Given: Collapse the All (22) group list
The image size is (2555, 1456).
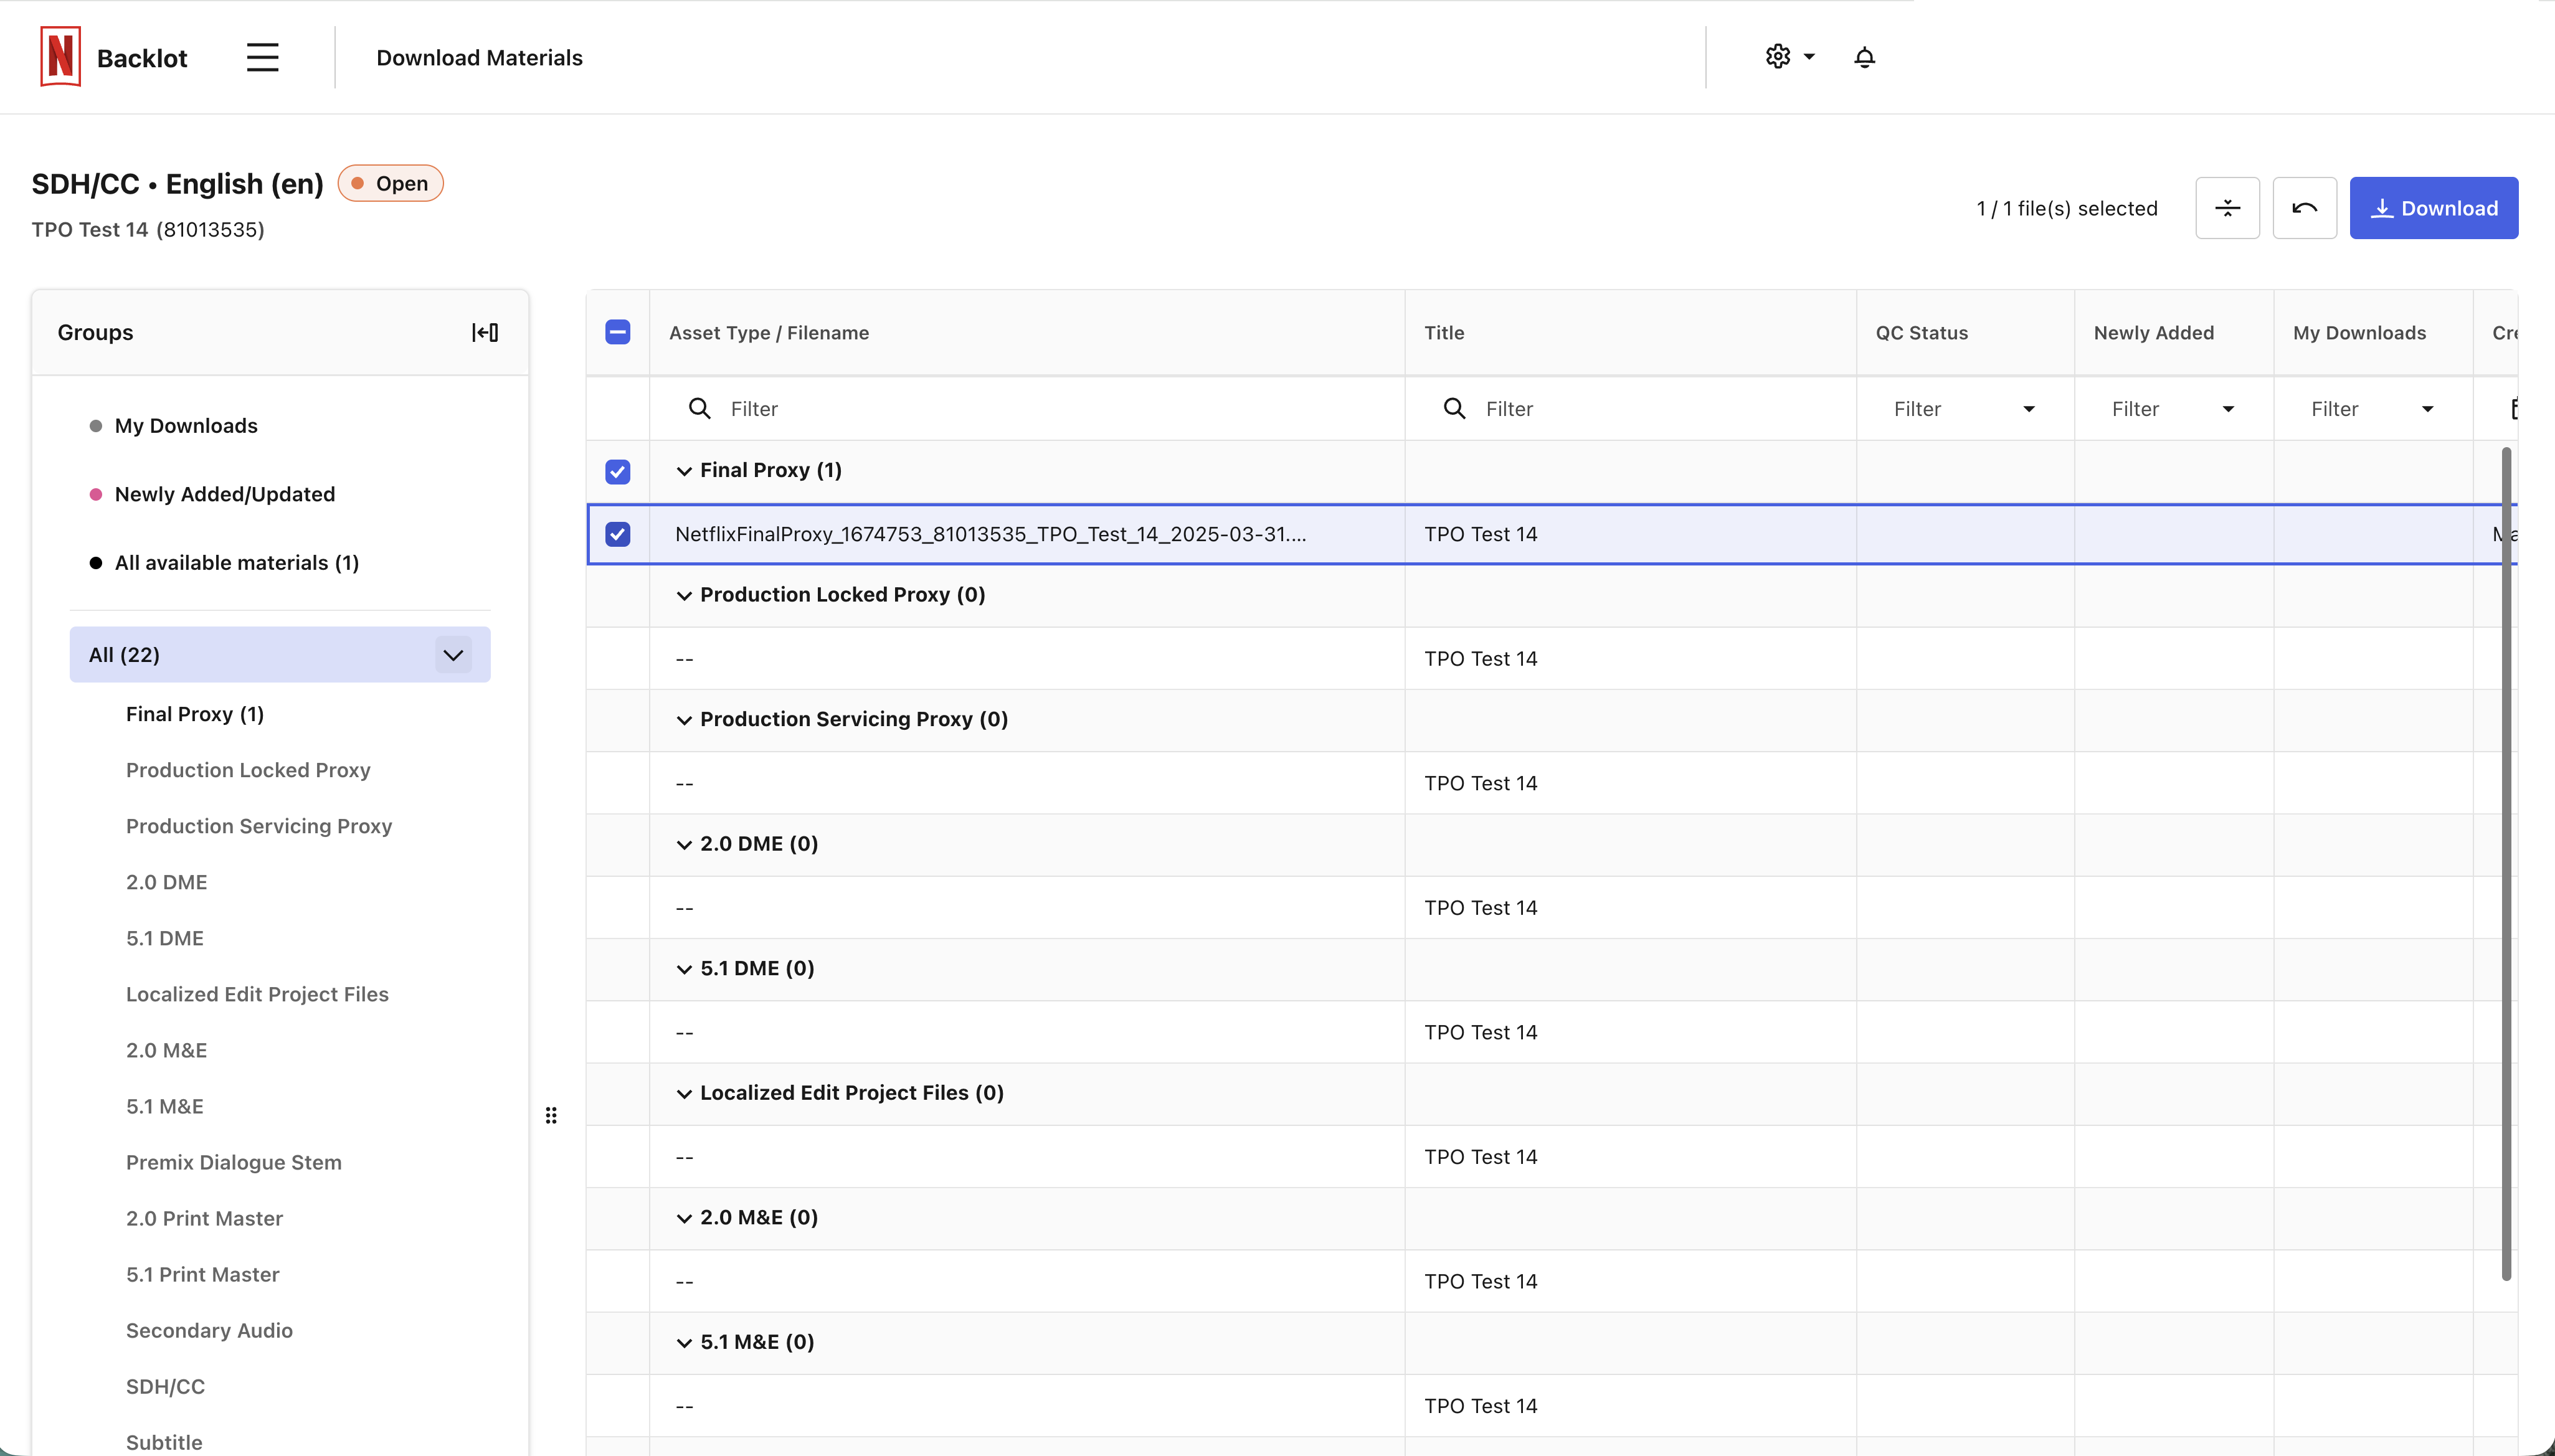Looking at the screenshot, I should 453,655.
